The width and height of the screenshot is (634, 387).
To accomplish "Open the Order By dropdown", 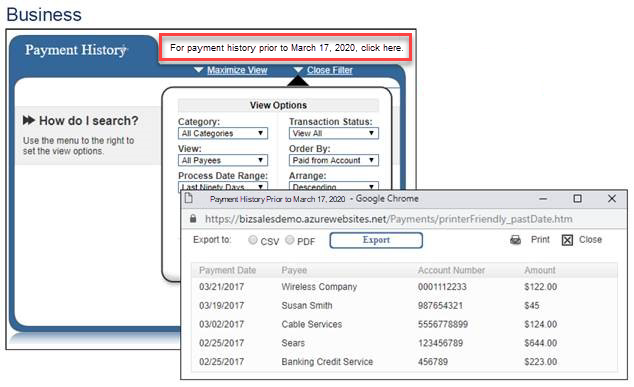I will pyautogui.click(x=334, y=160).
